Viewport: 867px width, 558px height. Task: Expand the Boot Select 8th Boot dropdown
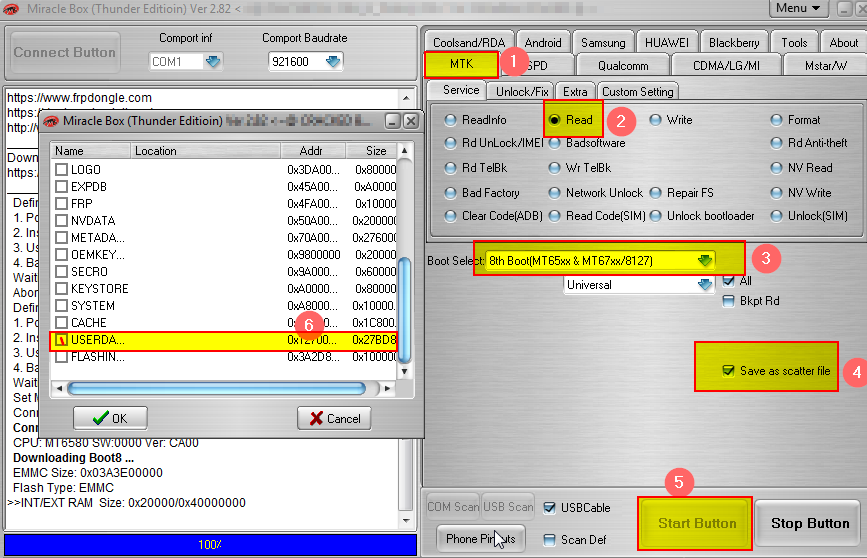click(x=704, y=260)
